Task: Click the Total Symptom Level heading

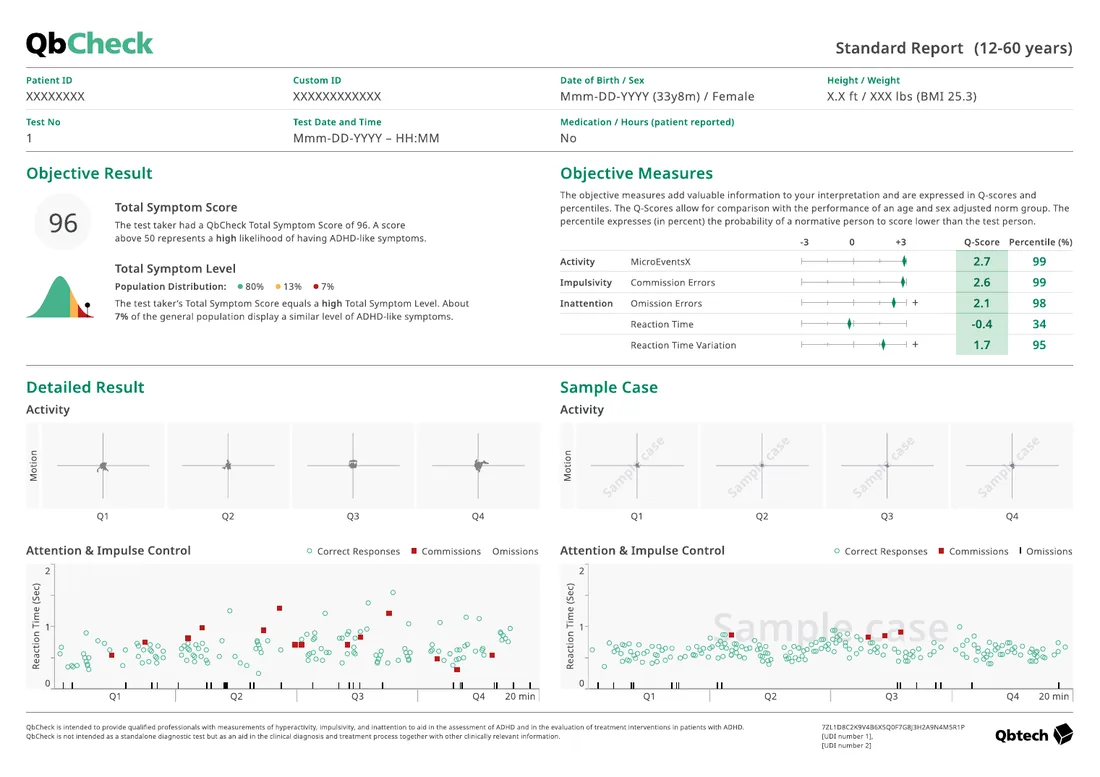Action: tap(175, 269)
